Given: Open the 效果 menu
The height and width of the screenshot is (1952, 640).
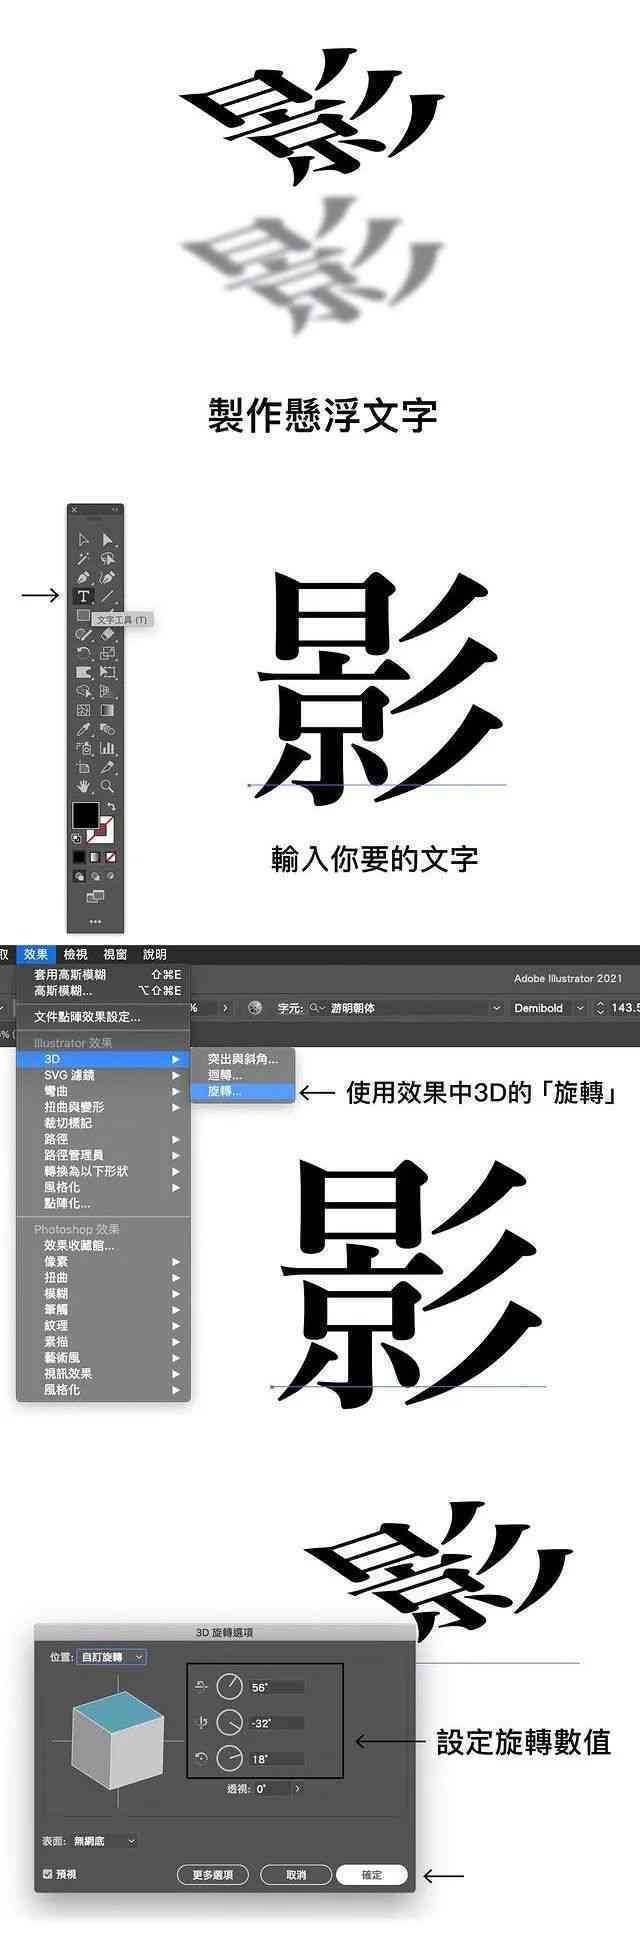Looking at the screenshot, I should click(x=36, y=954).
